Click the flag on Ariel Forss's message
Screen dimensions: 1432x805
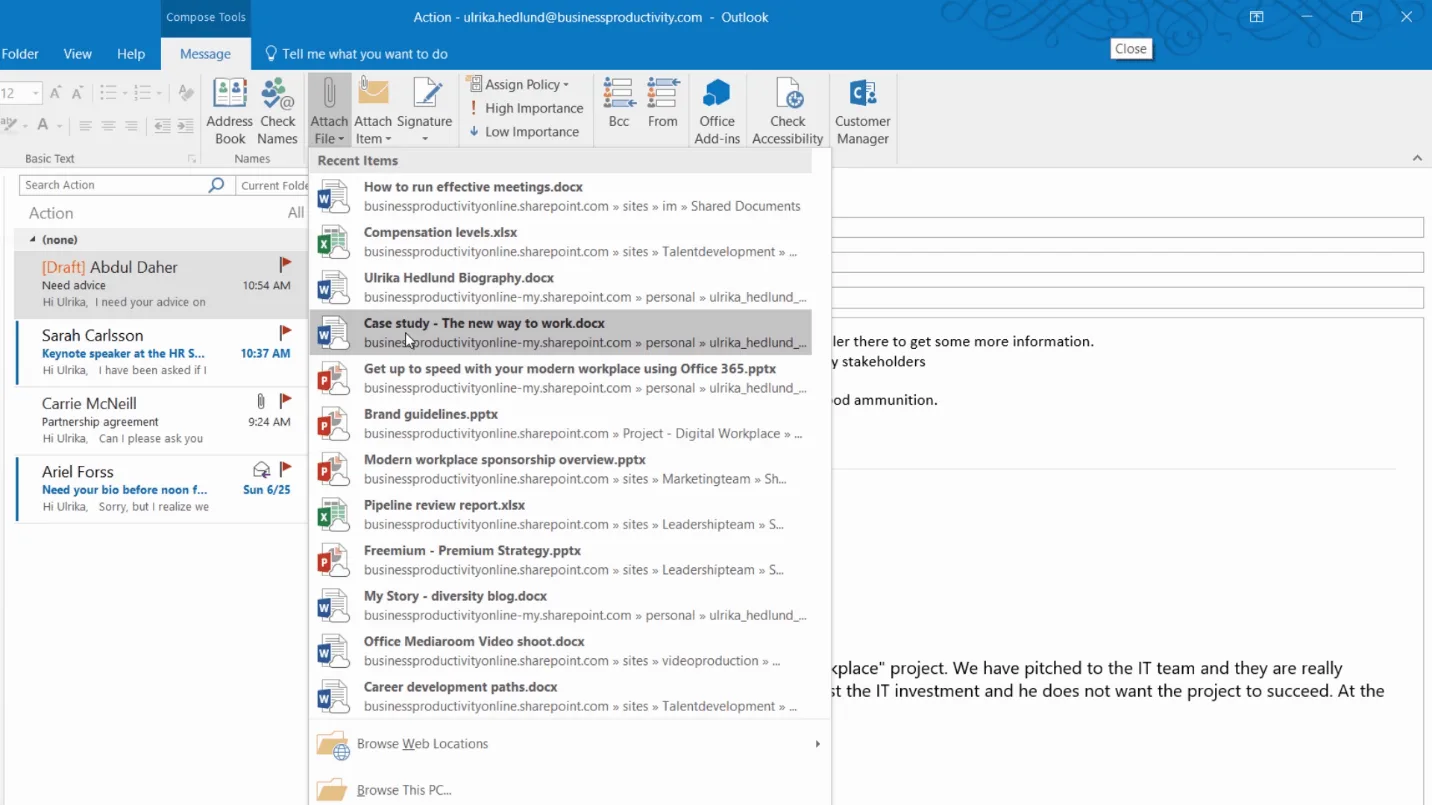tap(285, 469)
